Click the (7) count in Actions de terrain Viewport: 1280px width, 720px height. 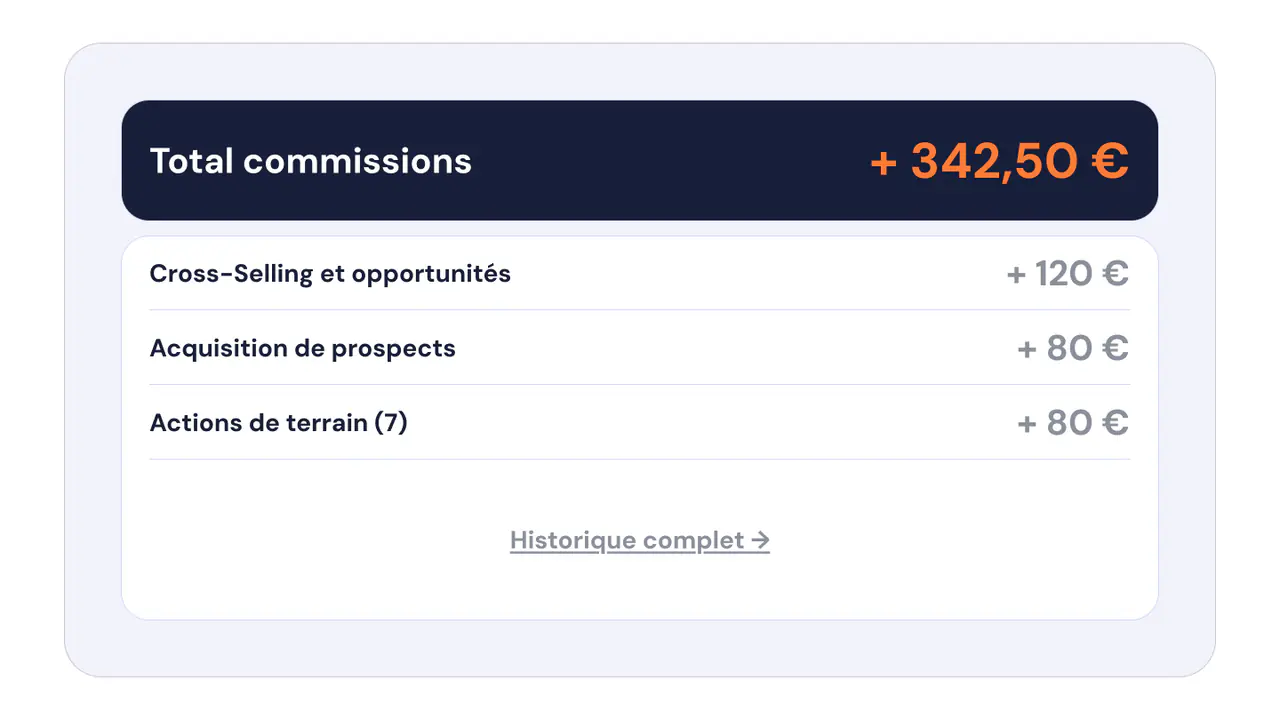[391, 423]
